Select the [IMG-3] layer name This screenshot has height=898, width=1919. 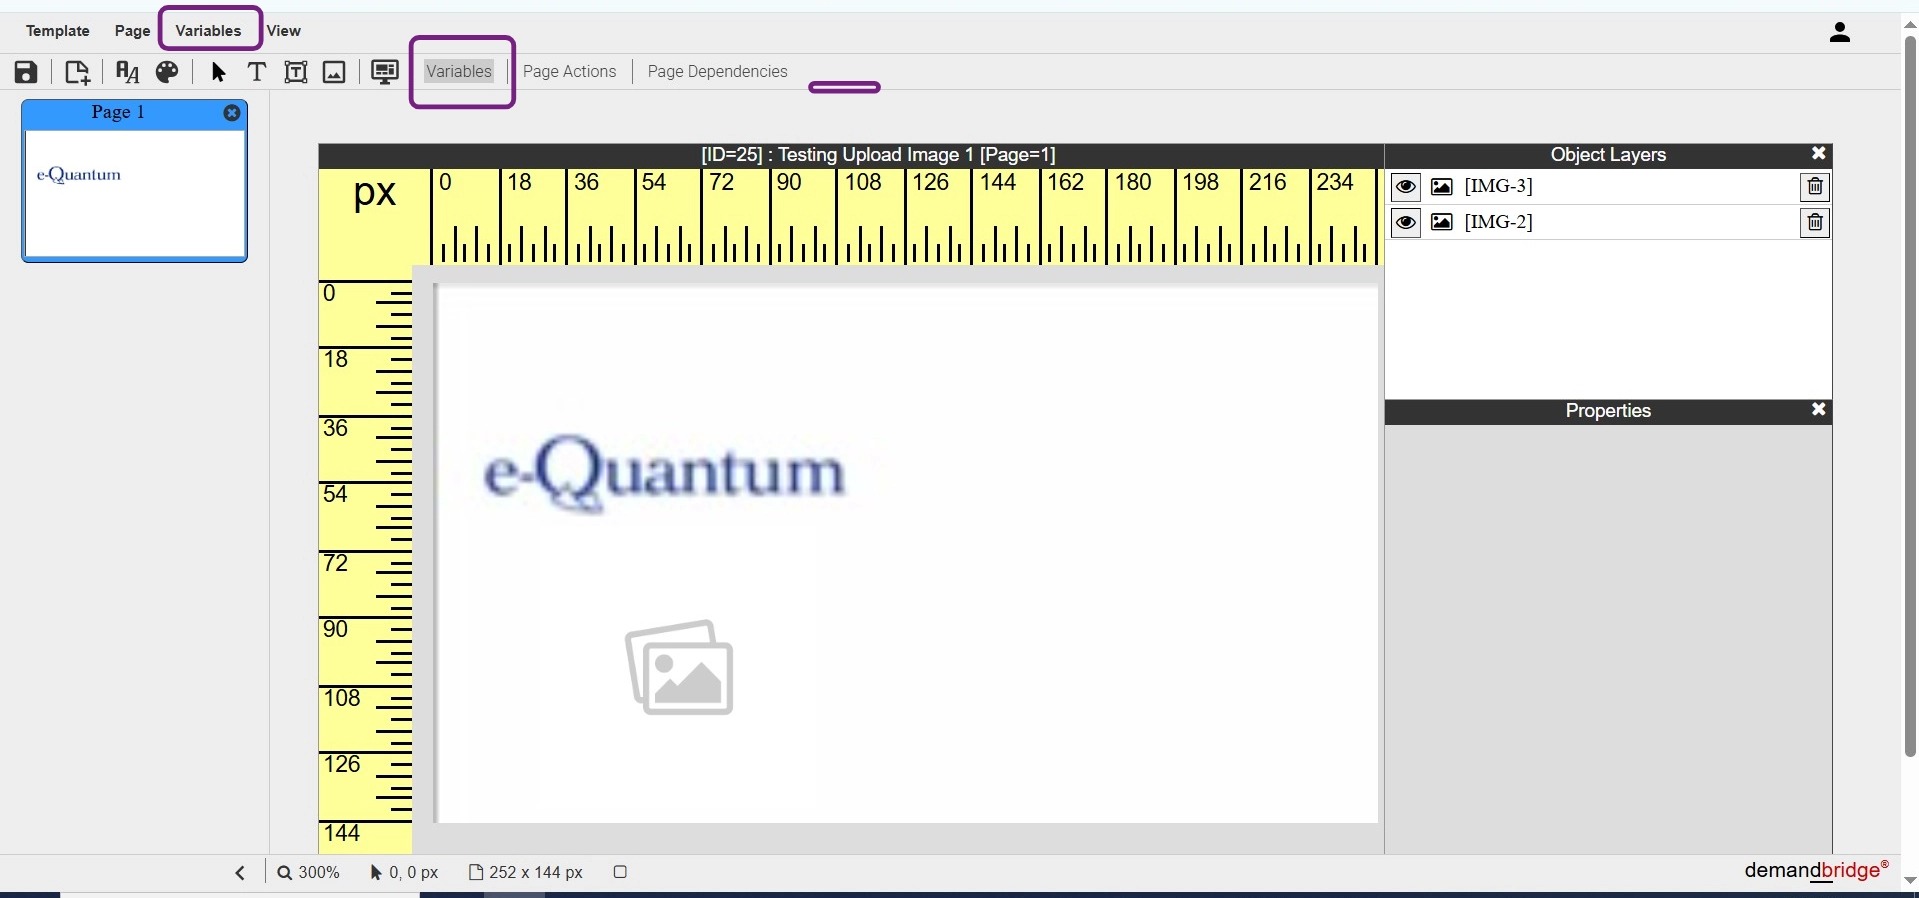[x=1498, y=186]
